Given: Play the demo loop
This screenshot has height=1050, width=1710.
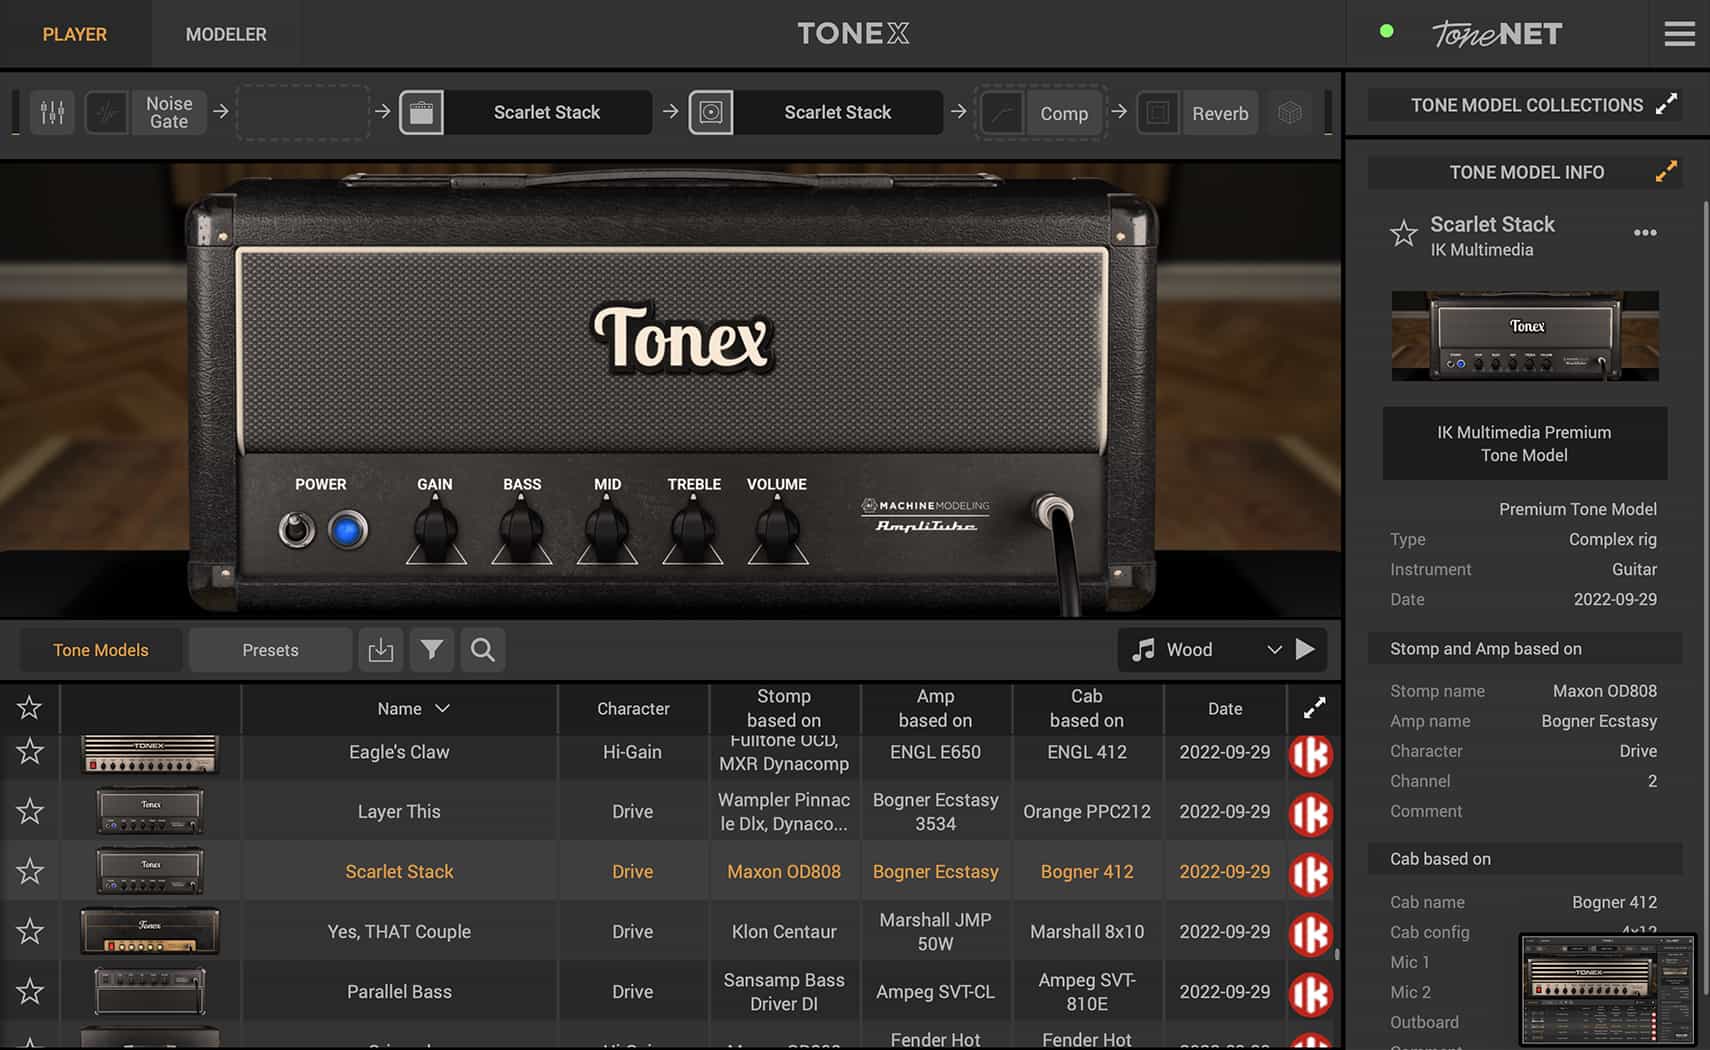Looking at the screenshot, I should 1305,649.
